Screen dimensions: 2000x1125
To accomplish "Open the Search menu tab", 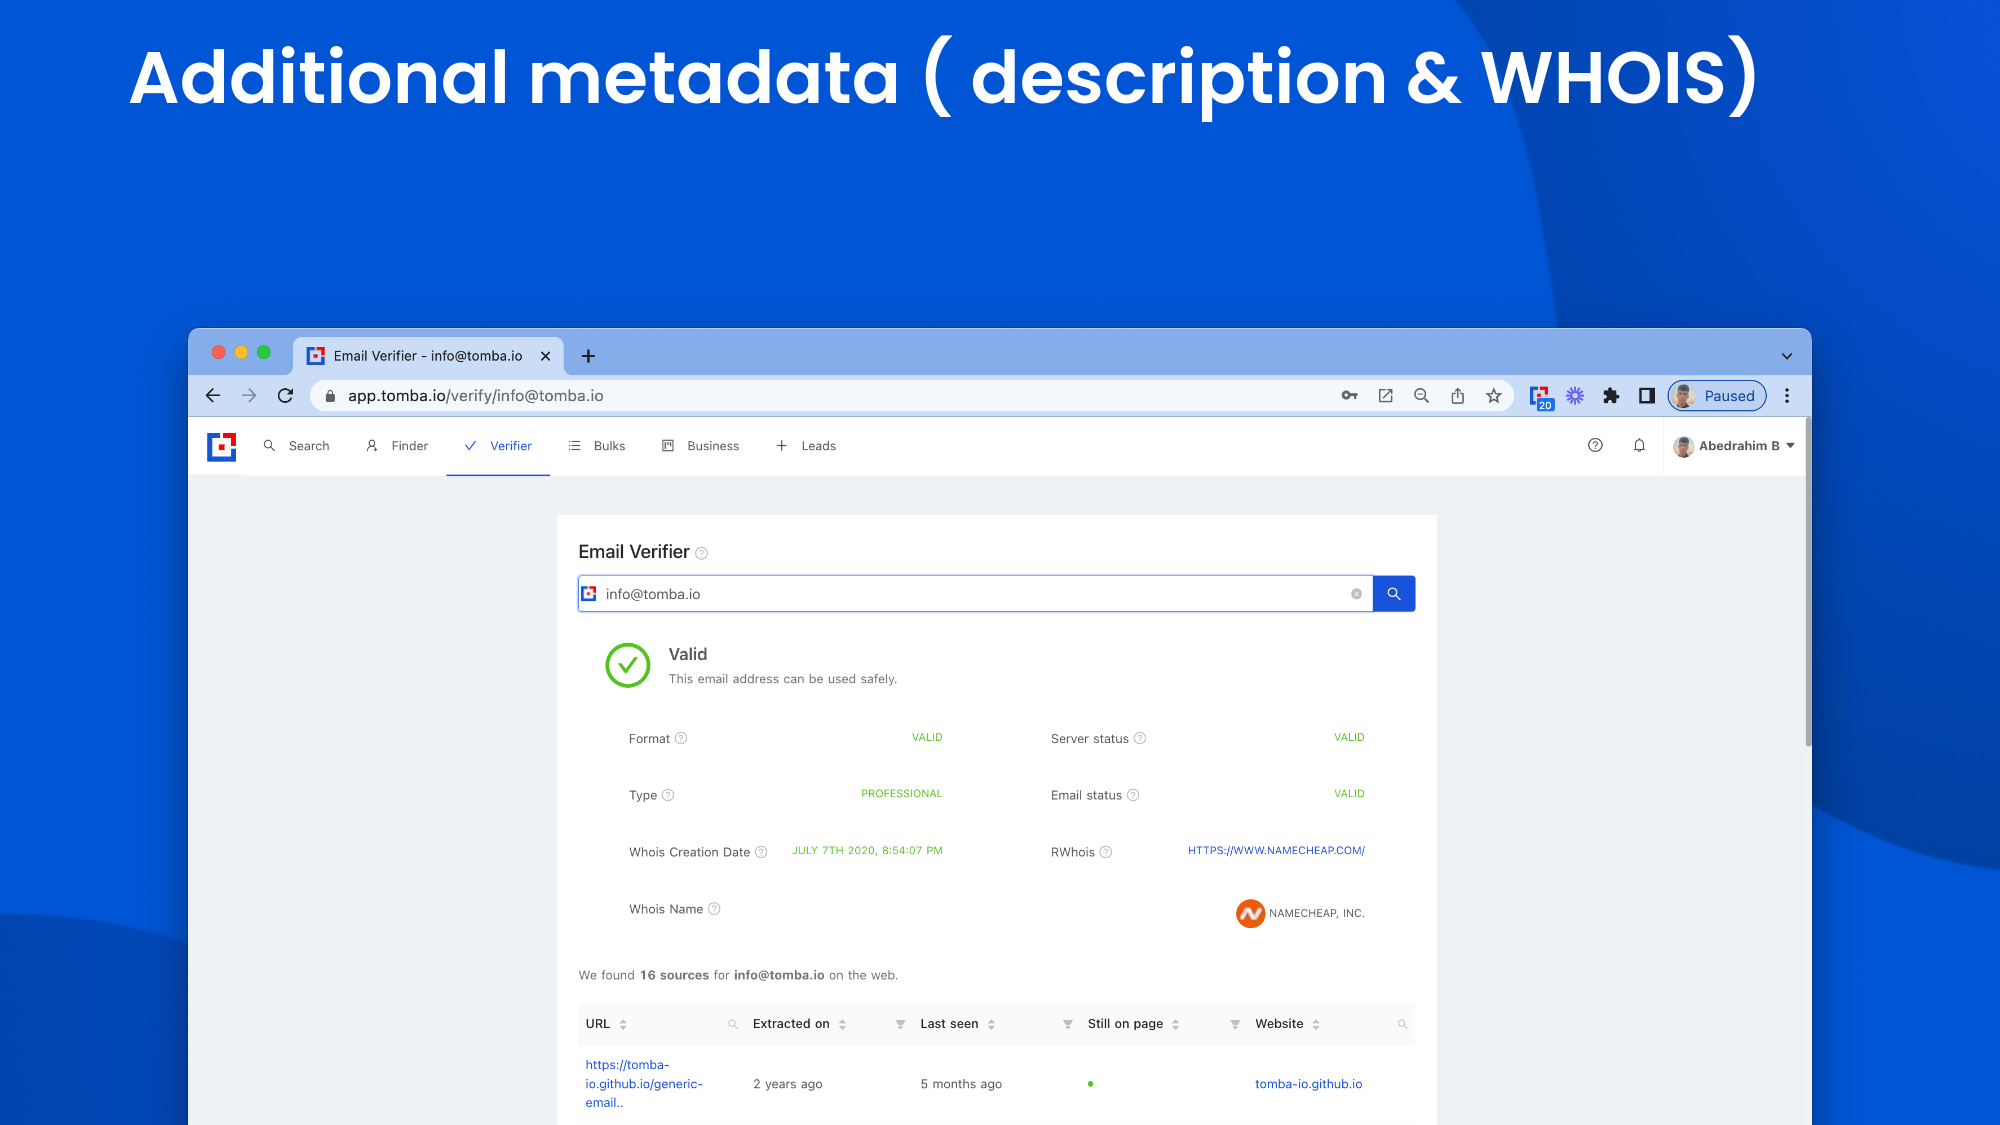I will [x=296, y=446].
